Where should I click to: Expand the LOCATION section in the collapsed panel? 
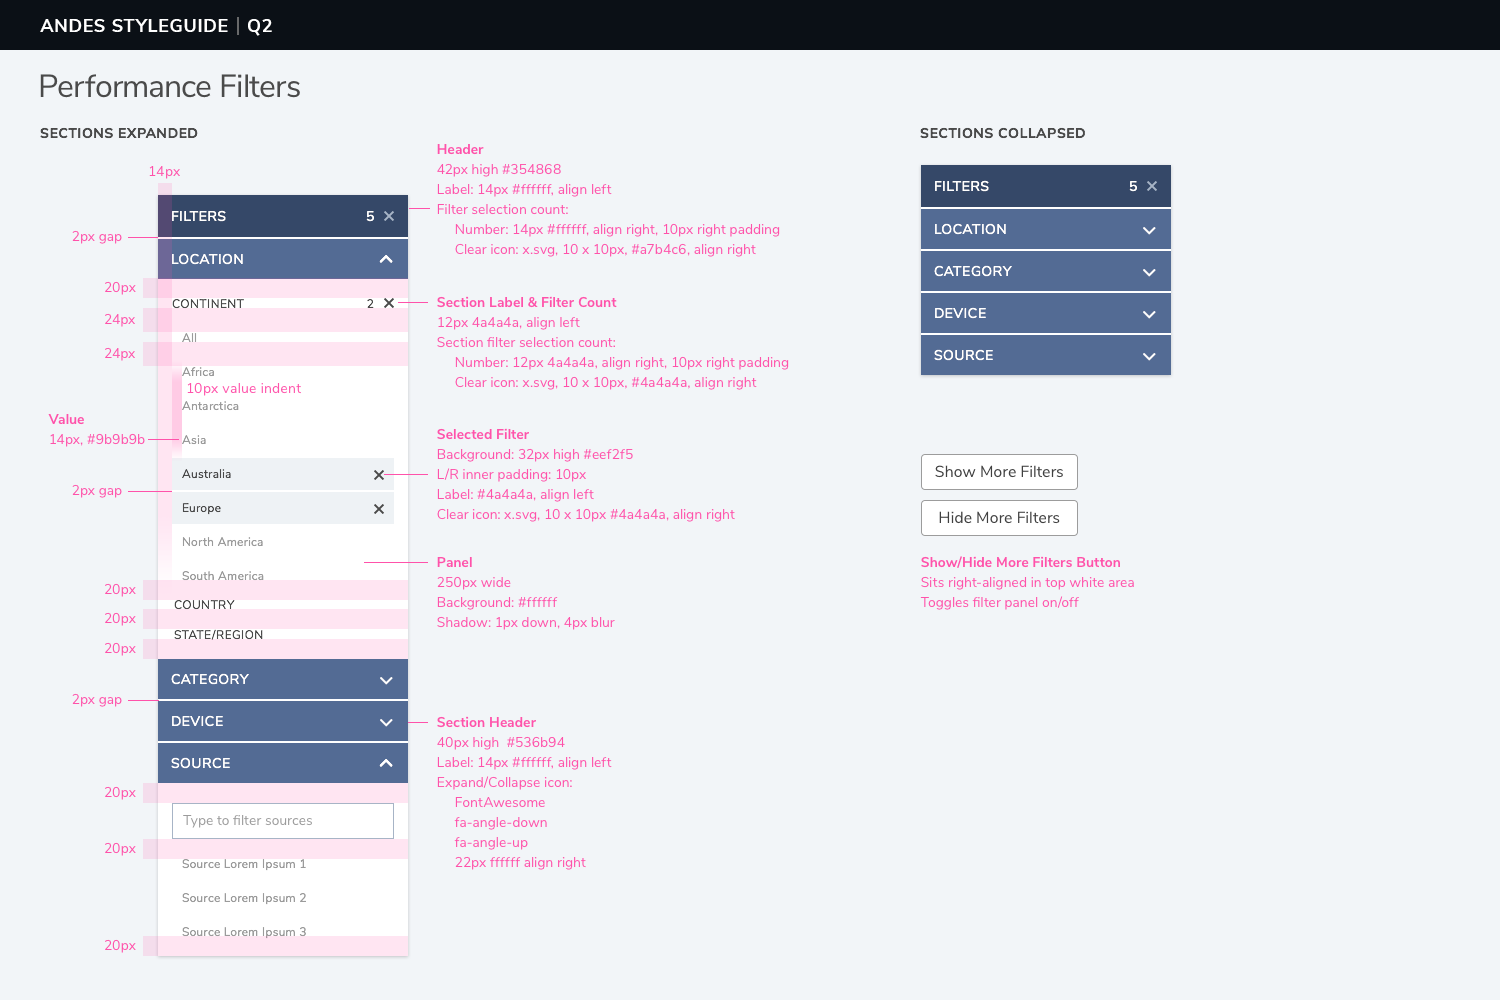point(1149,230)
